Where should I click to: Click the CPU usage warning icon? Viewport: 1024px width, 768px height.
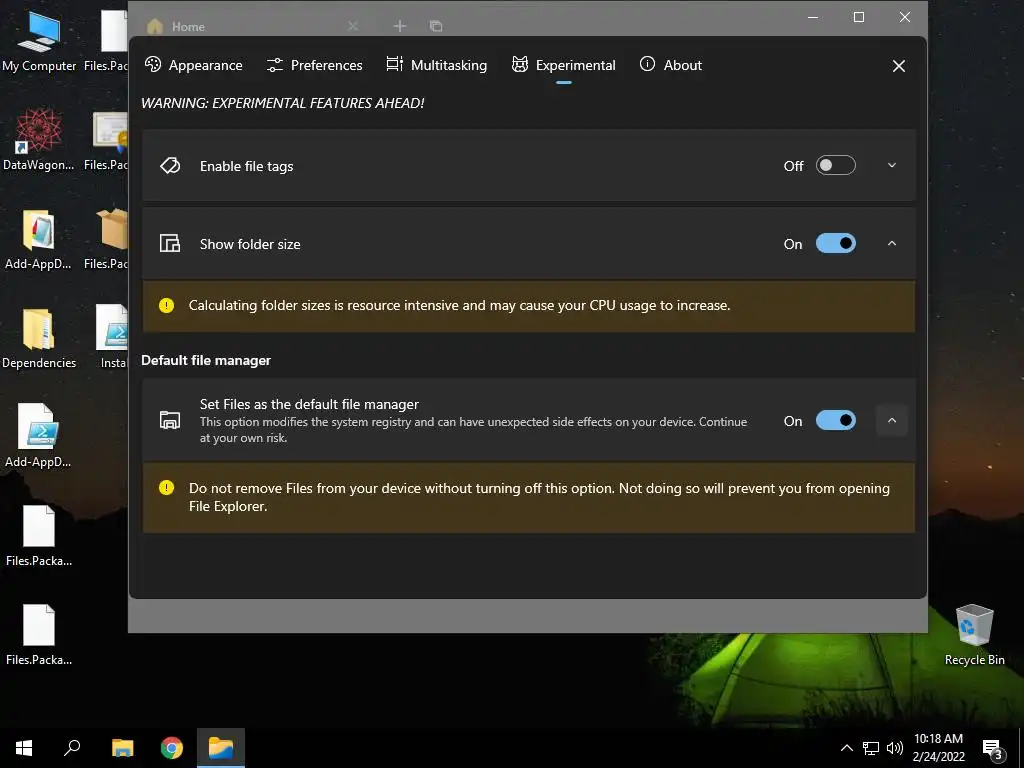coord(167,306)
